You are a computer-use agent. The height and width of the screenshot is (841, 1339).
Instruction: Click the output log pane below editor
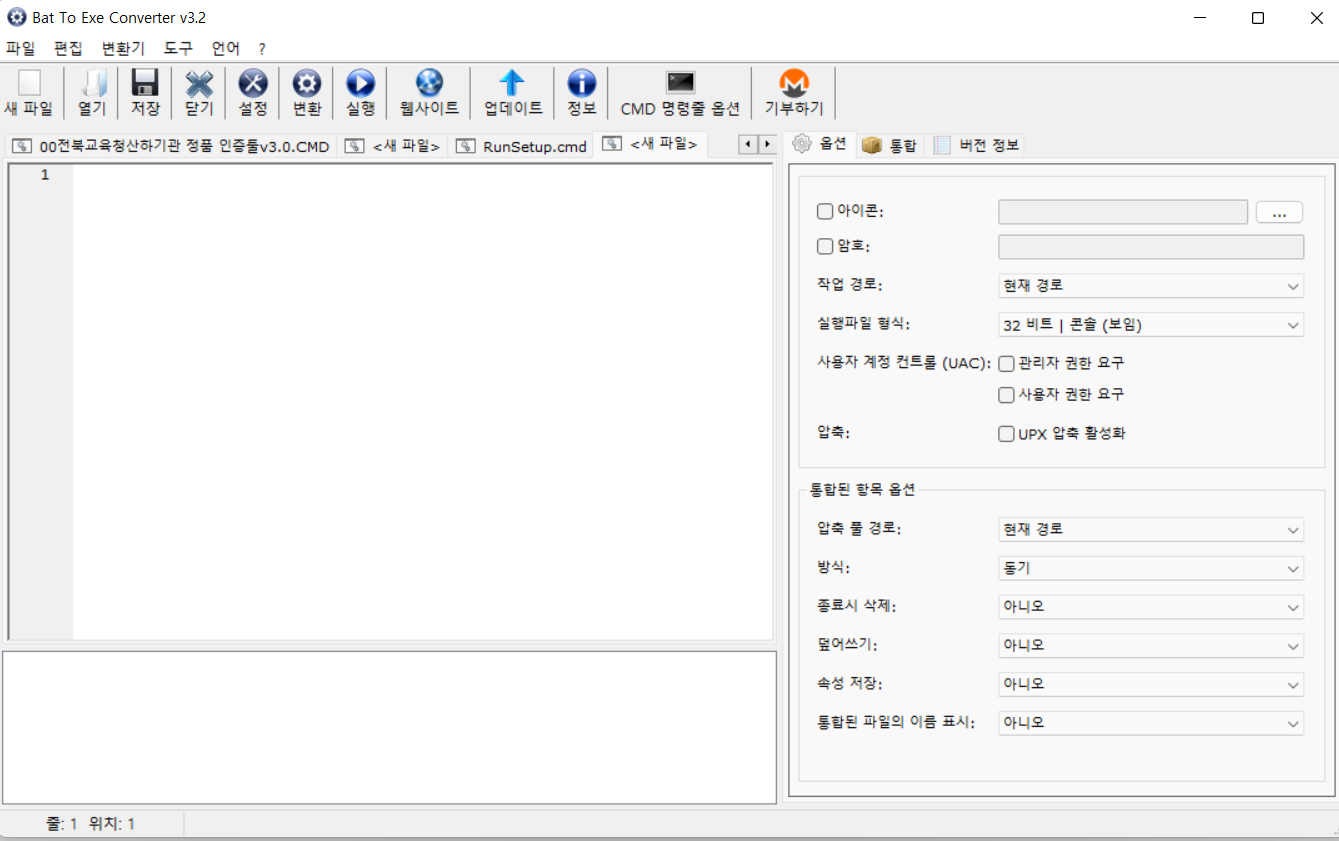(x=389, y=727)
